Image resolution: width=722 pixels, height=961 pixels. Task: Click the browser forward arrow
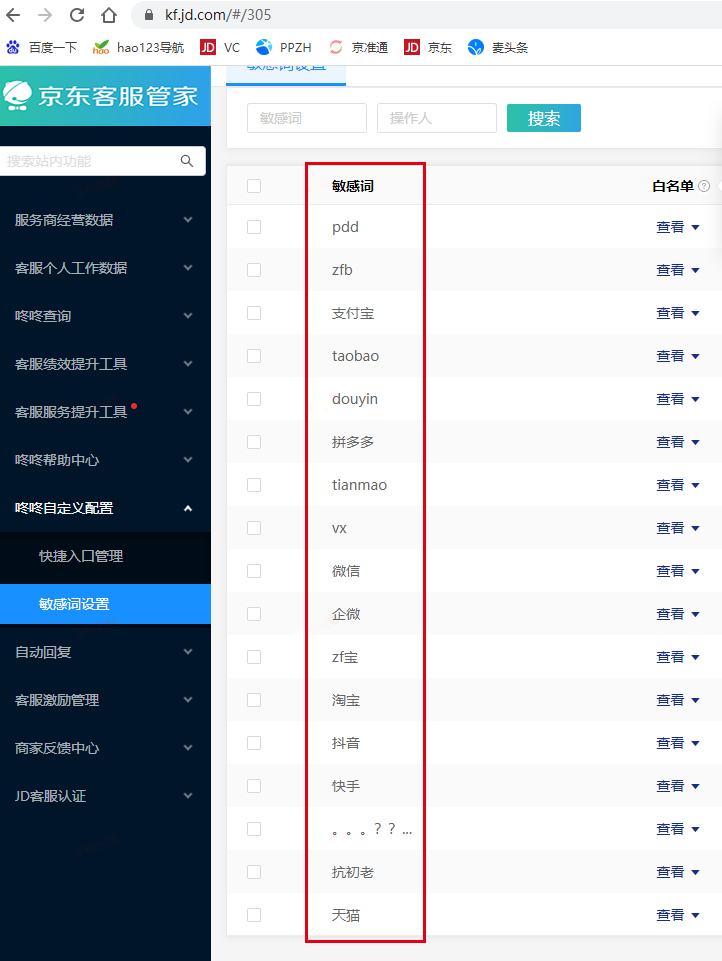pos(45,15)
